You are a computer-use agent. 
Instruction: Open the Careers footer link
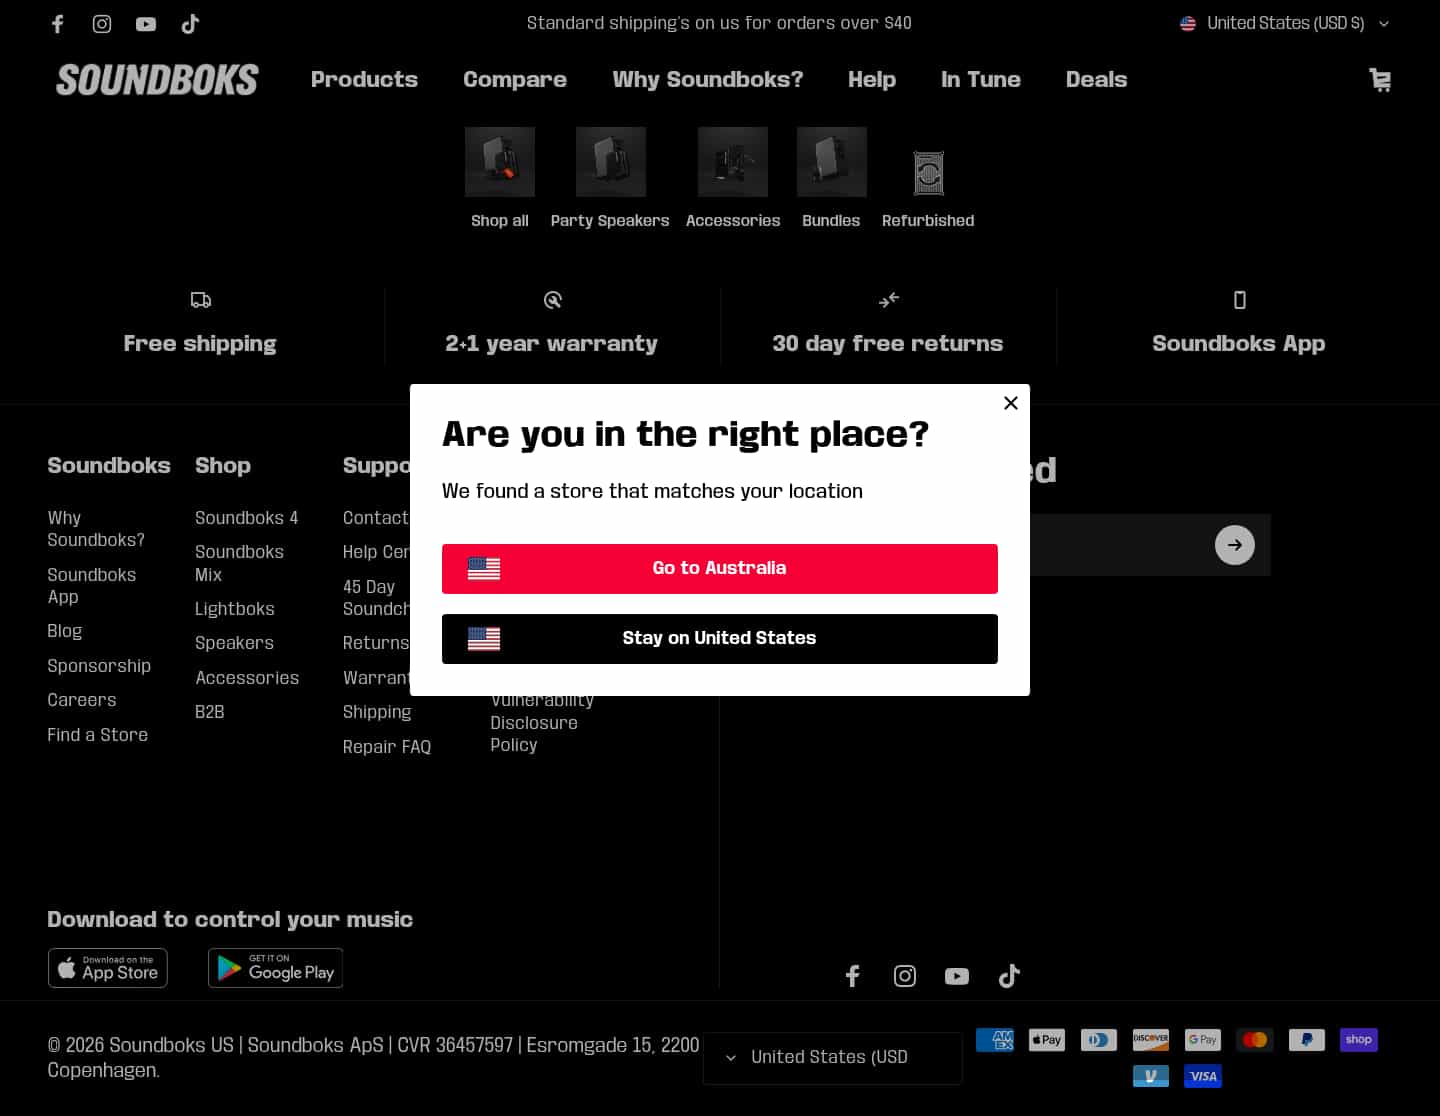click(x=82, y=700)
